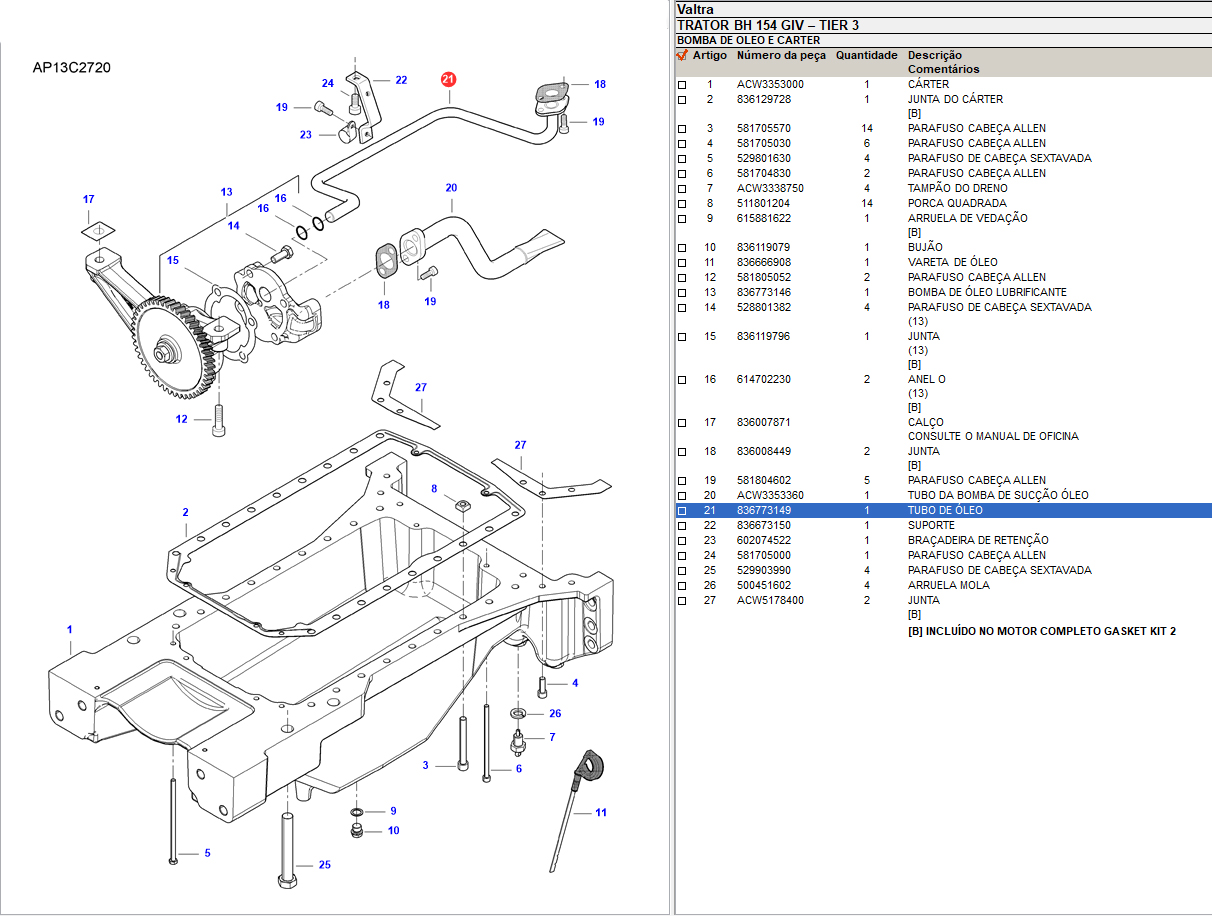Click the red highlighted callout 21 in diagram
Screen dimensions: 1212x916
(449, 79)
